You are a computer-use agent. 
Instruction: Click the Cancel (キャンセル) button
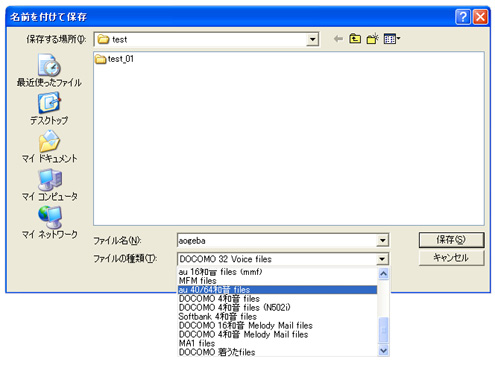point(451,258)
